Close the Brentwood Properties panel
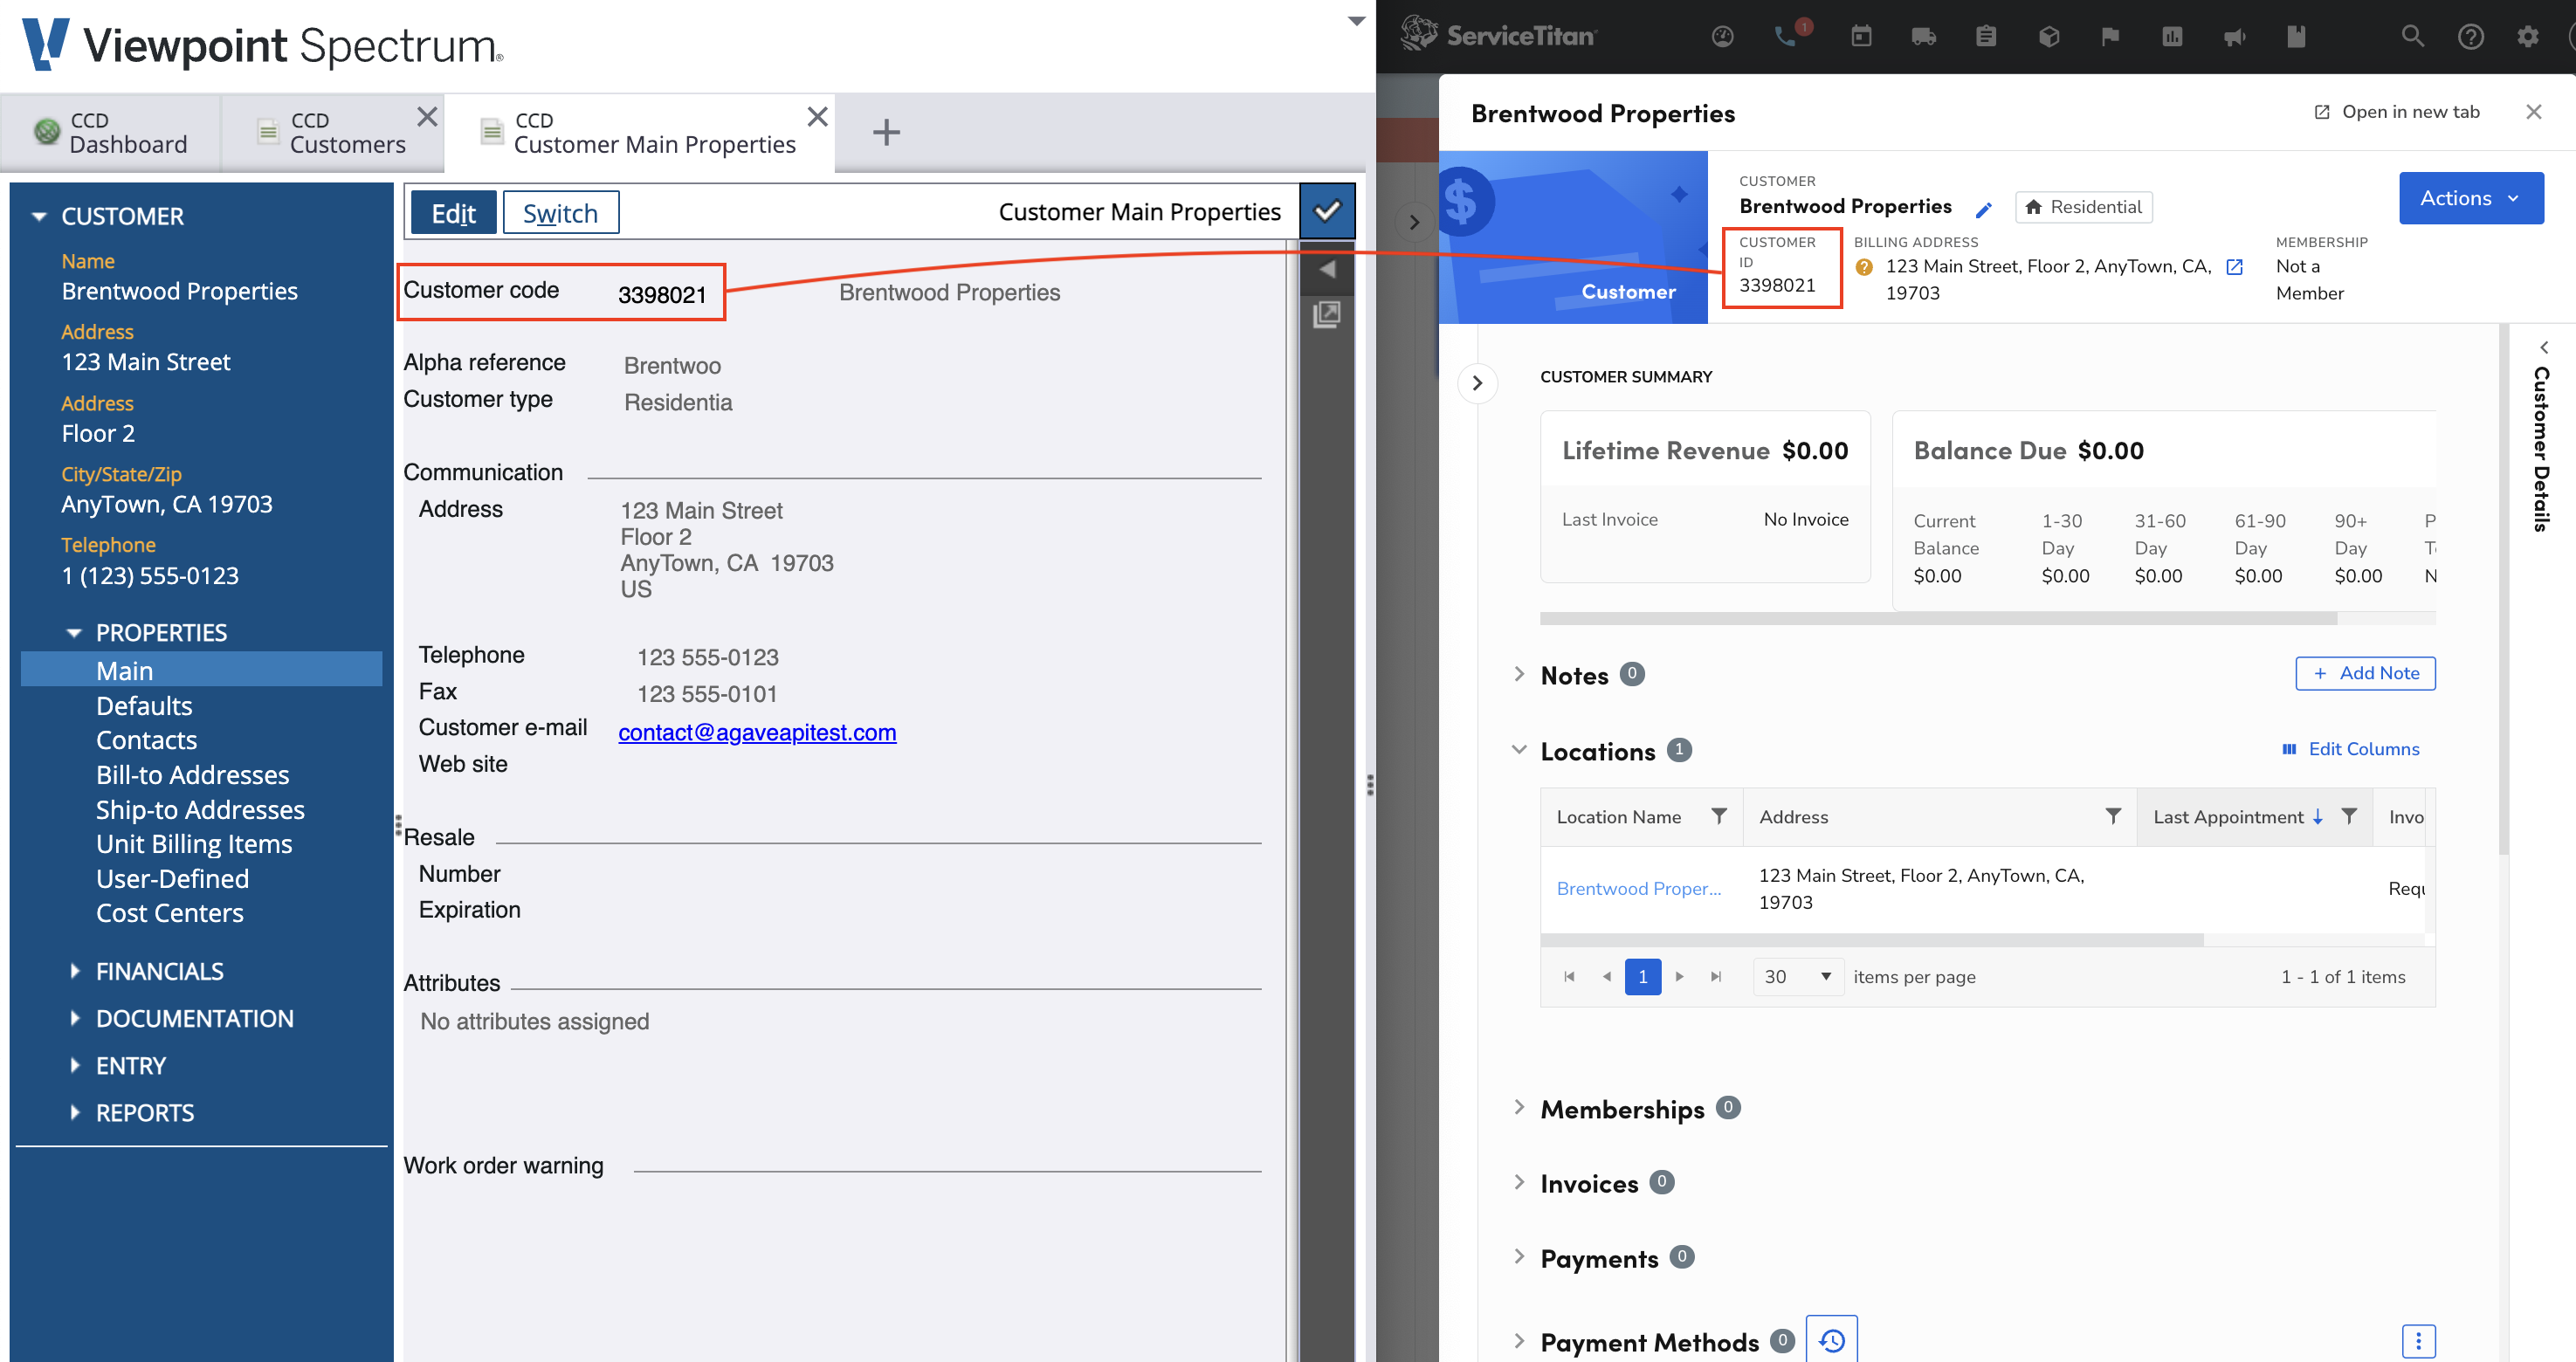The width and height of the screenshot is (2576, 1362). coord(2533,112)
